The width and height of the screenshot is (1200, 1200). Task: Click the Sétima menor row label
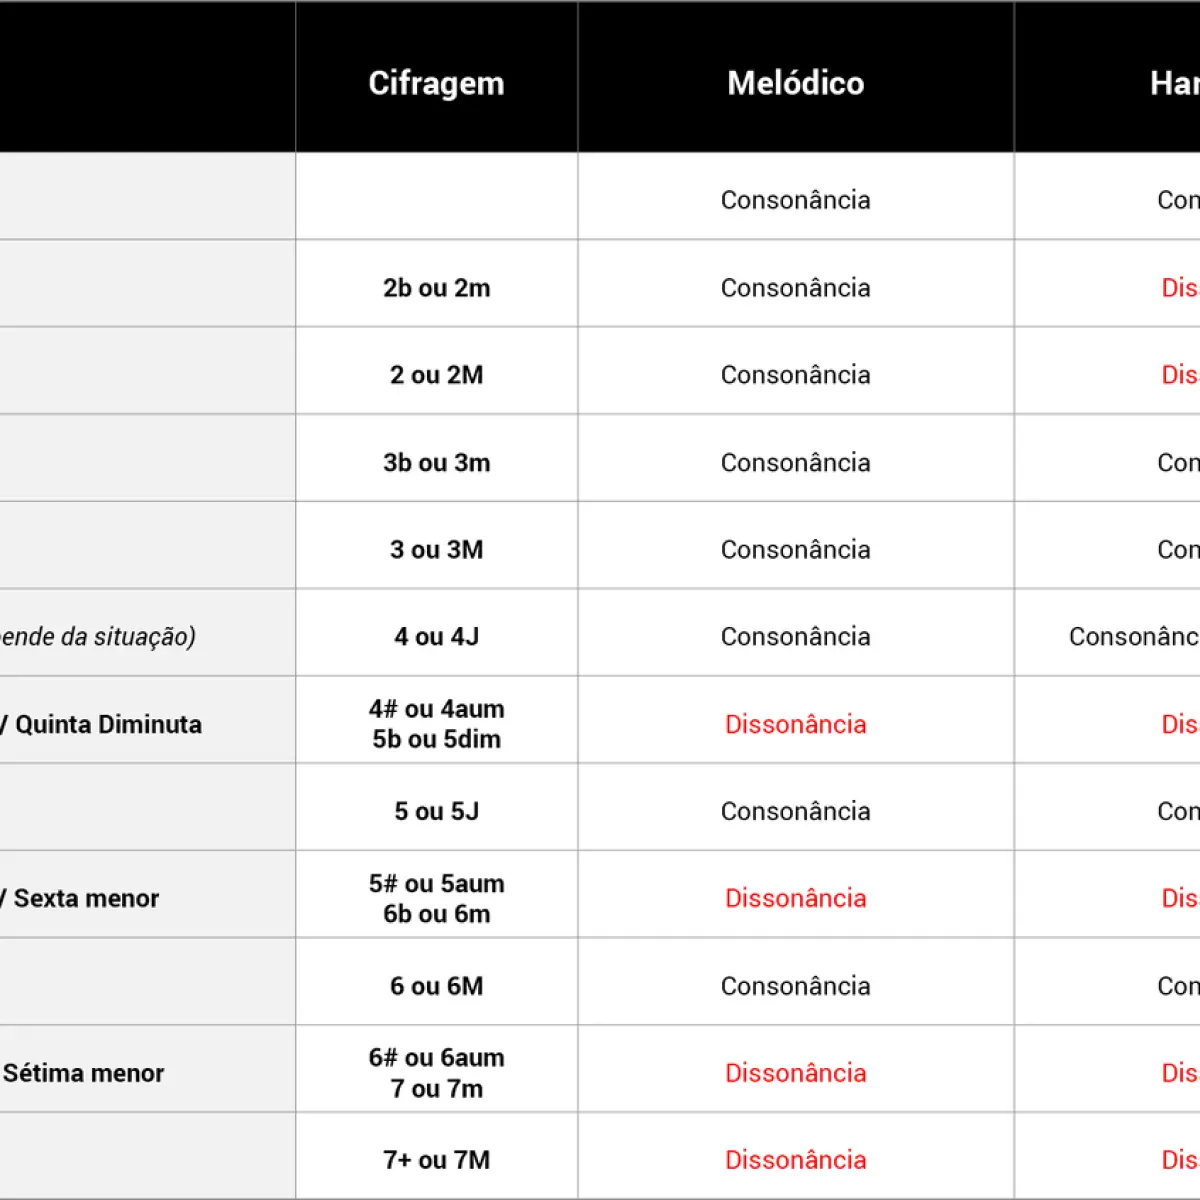[83, 1073]
